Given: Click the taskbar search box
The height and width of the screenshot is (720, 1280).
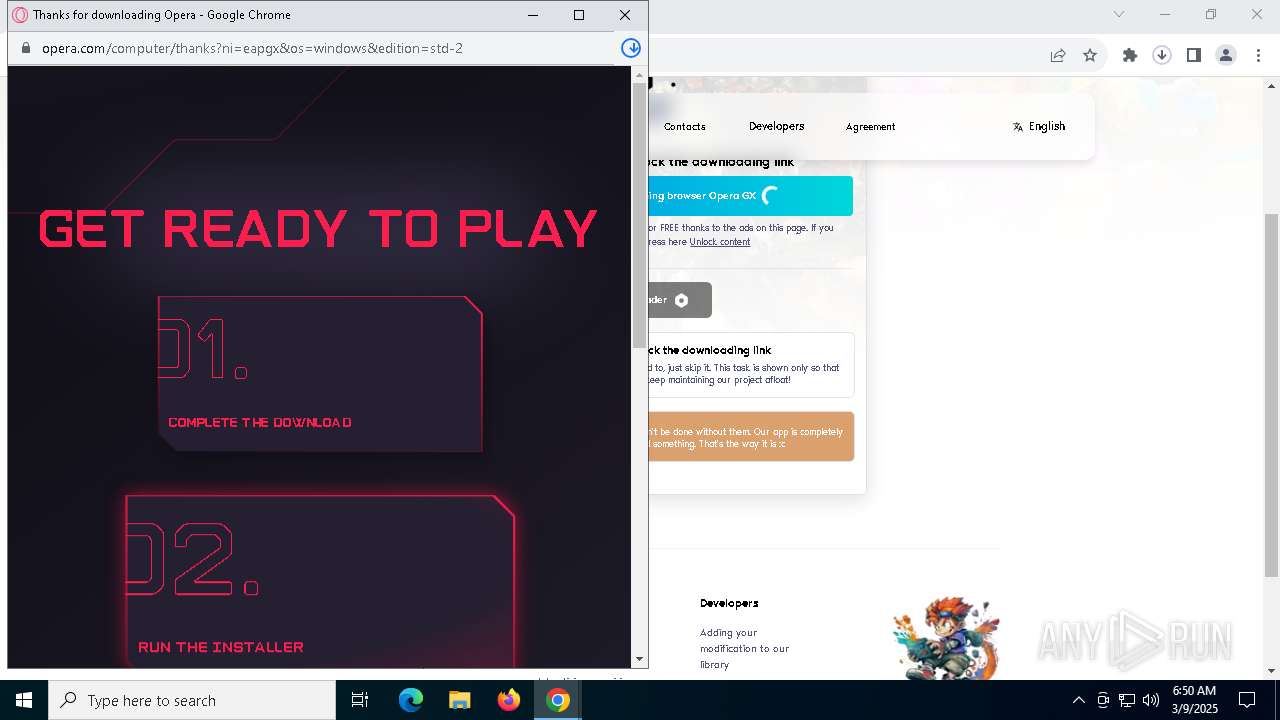Looking at the screenshot, I should [192, 700].
